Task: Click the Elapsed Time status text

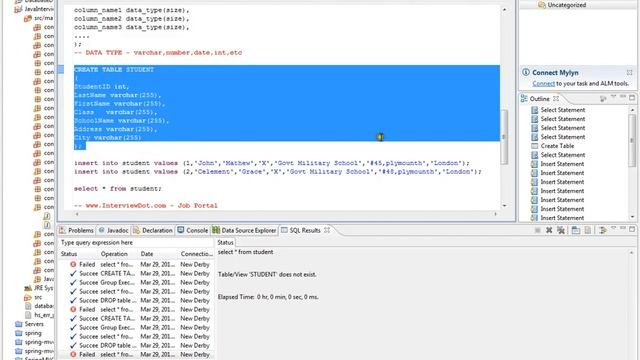Action: (x=268, y=297)
